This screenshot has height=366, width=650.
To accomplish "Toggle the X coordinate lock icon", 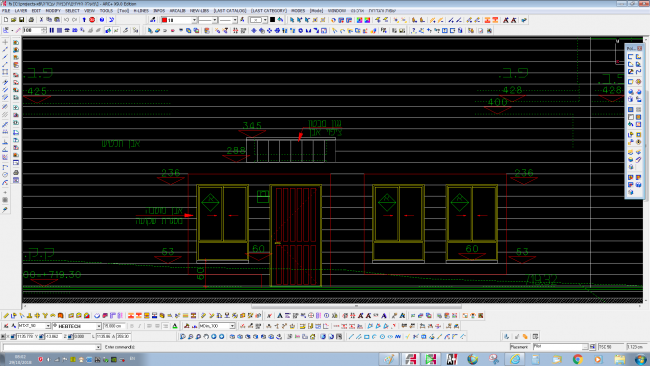I will 13,337.
